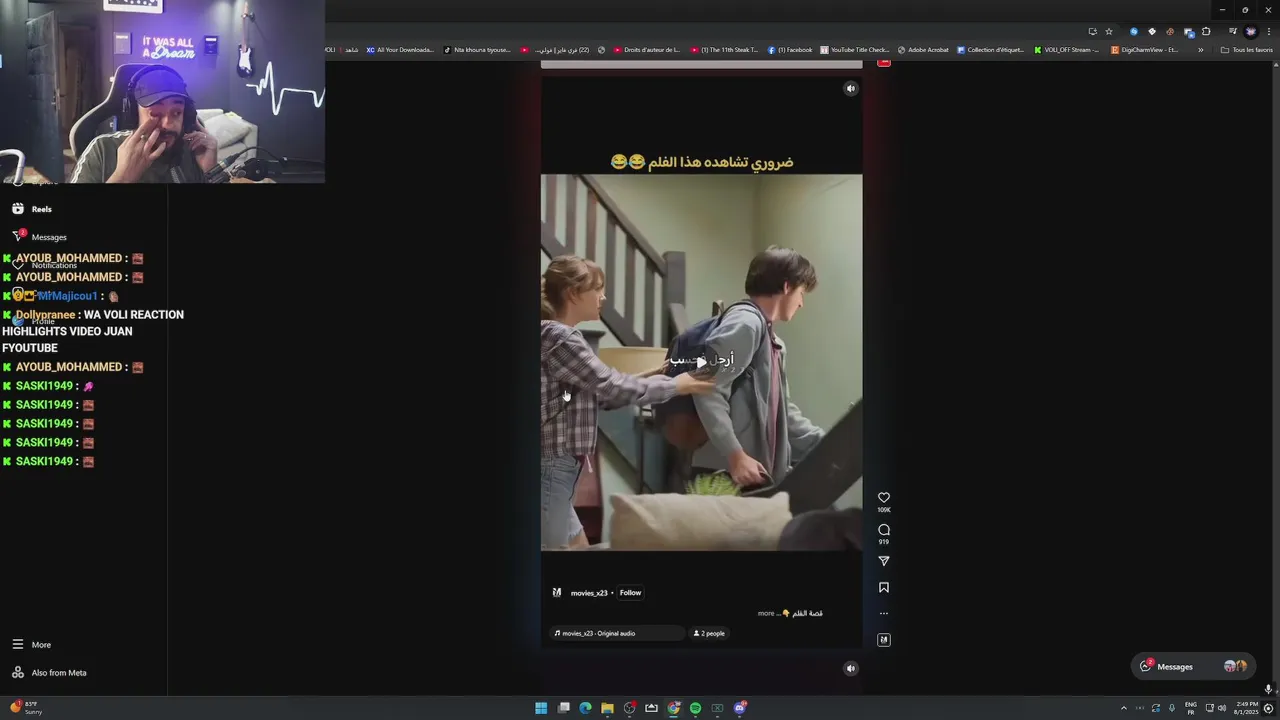1280x720 pixels.
Task: Open the audio thumbnail below the reel's three-dots icon
Action: 884,640
